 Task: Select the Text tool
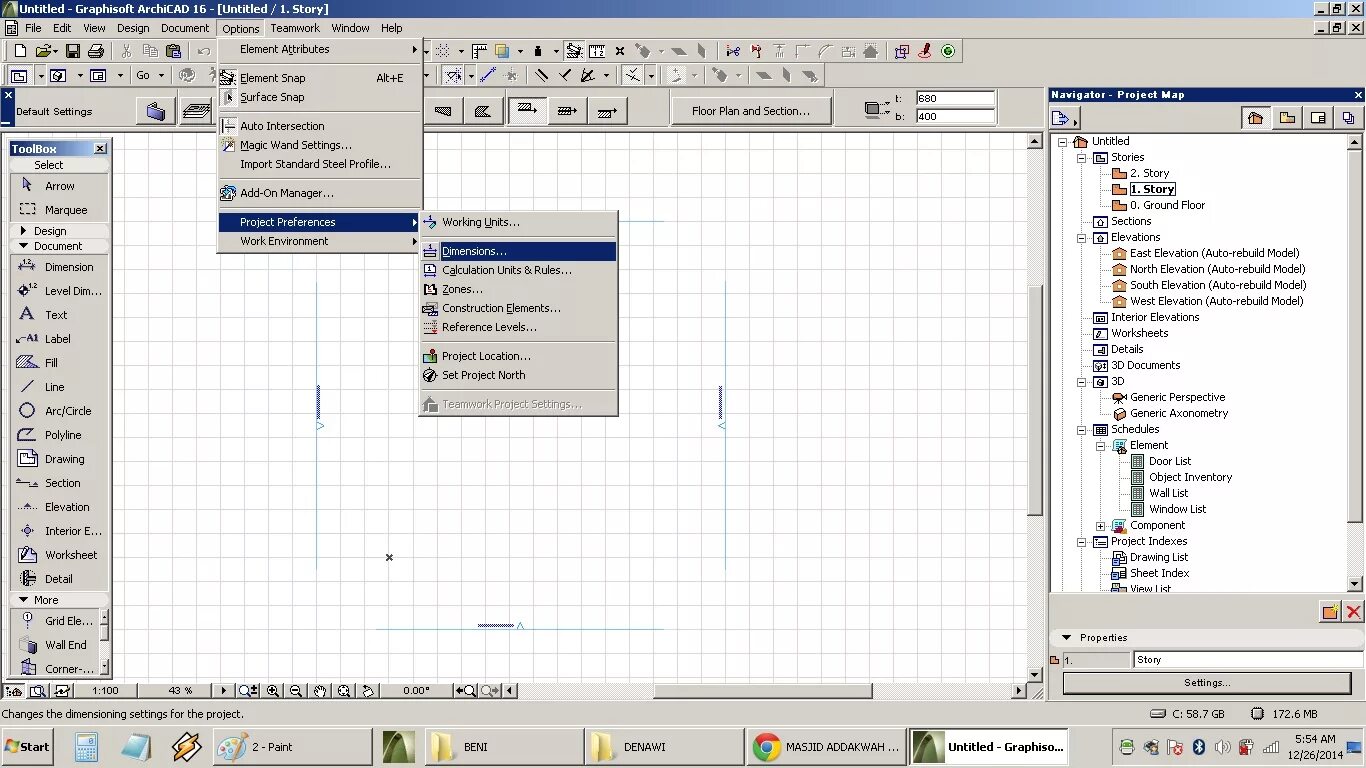tap(60, 315)
